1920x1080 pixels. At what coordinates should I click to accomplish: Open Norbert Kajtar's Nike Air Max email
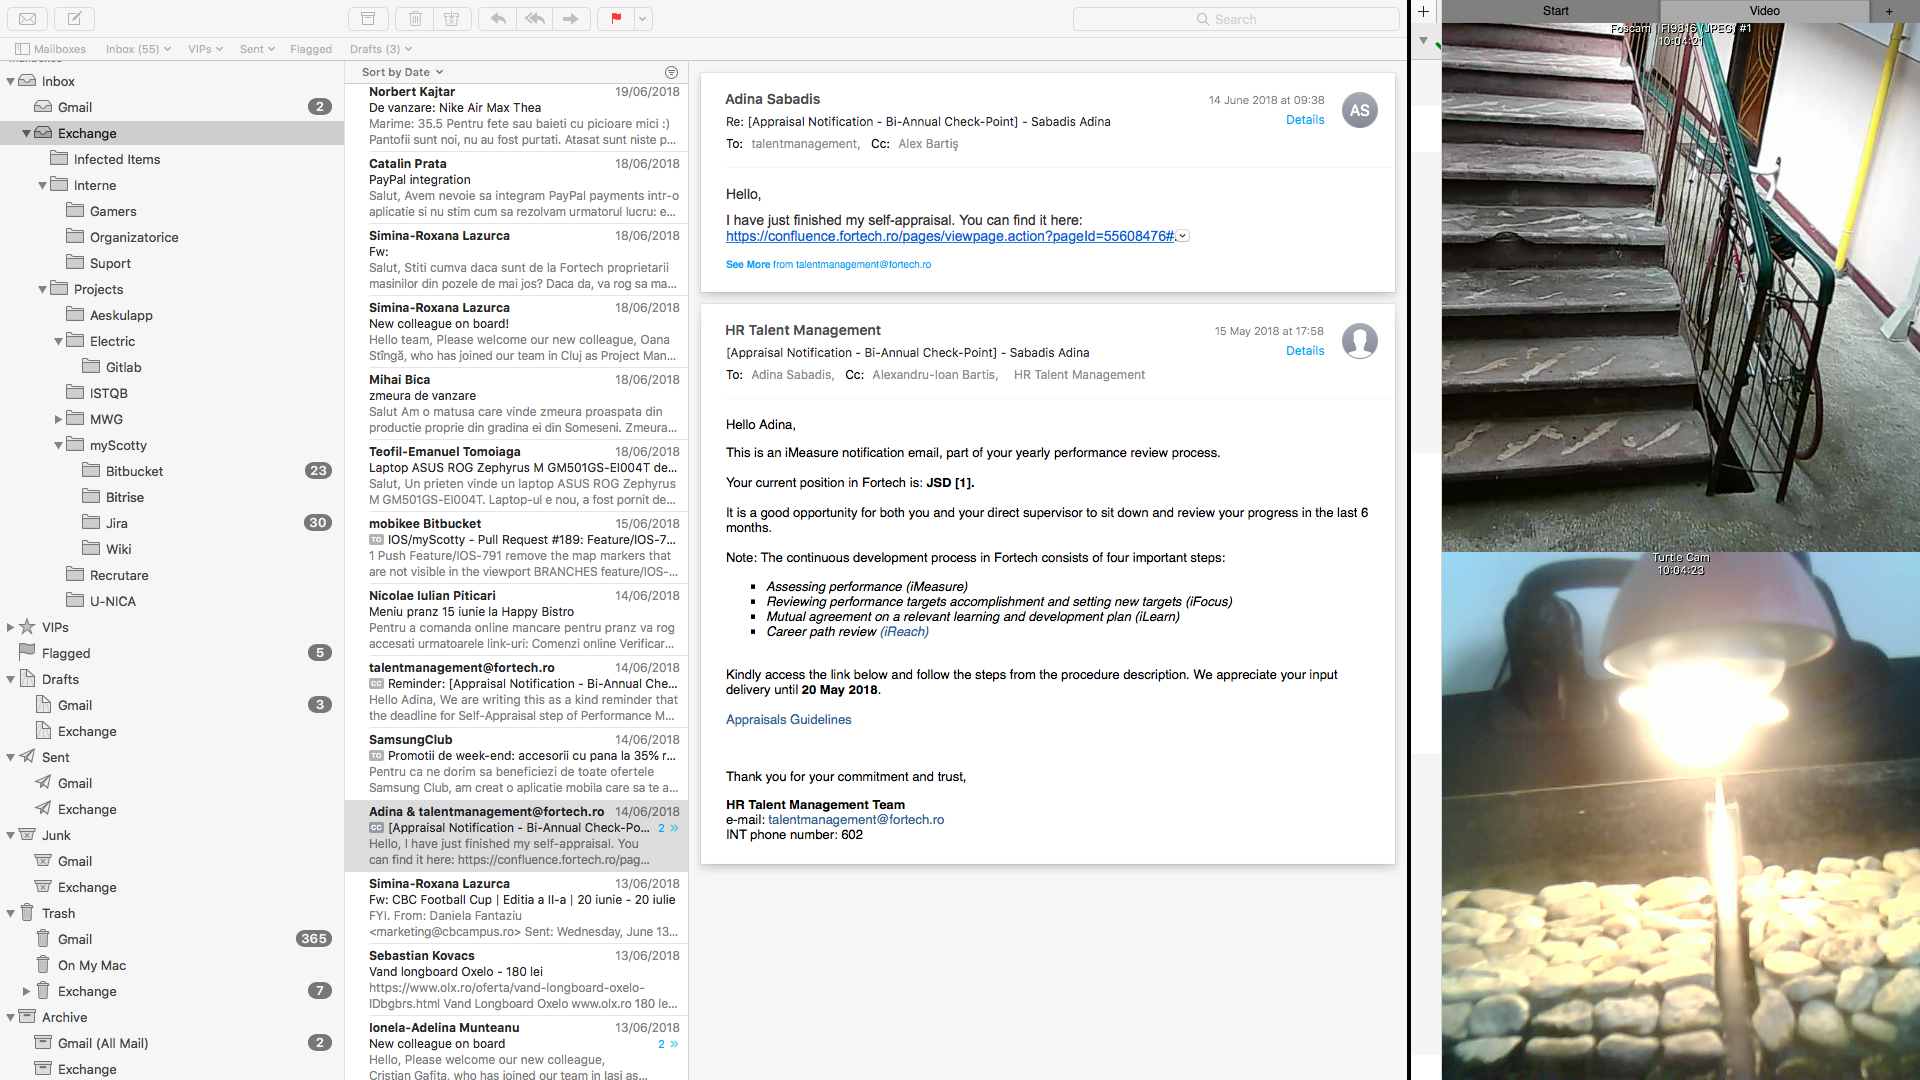516,116
